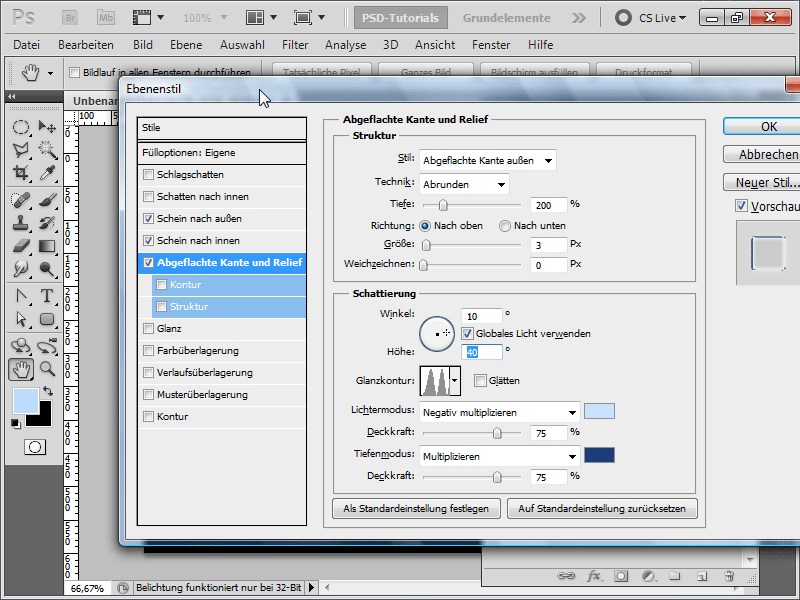The width and height of the screenshot is (800, 600).
Task: Enable Schatten nach innen checkbox
Action: pos(148,196)
